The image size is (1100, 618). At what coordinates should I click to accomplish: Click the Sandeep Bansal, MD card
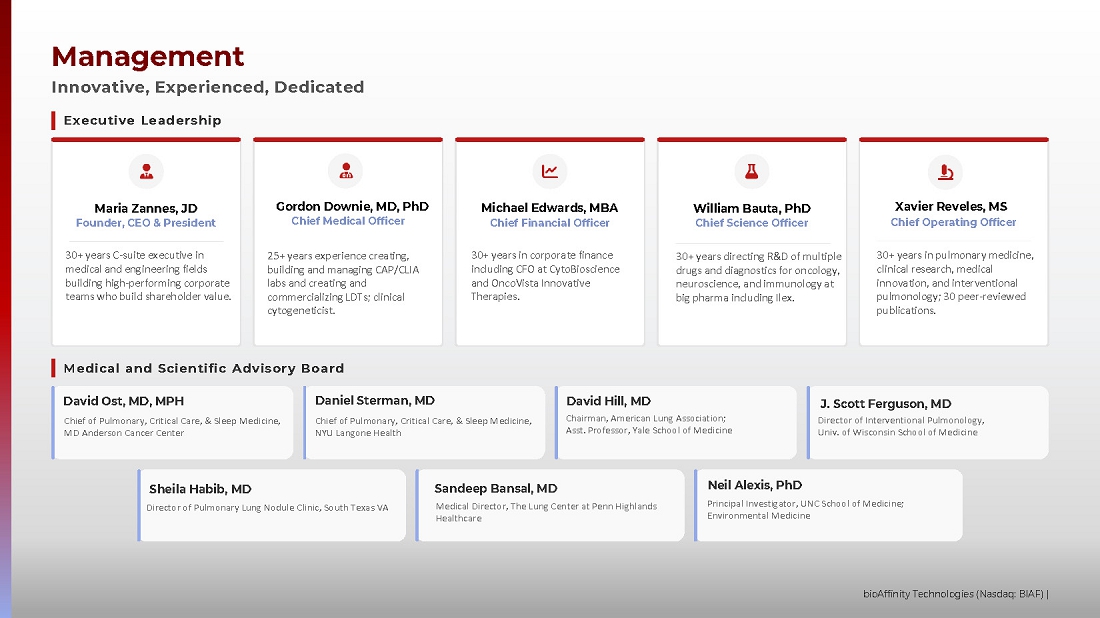[x=550, y=505]
